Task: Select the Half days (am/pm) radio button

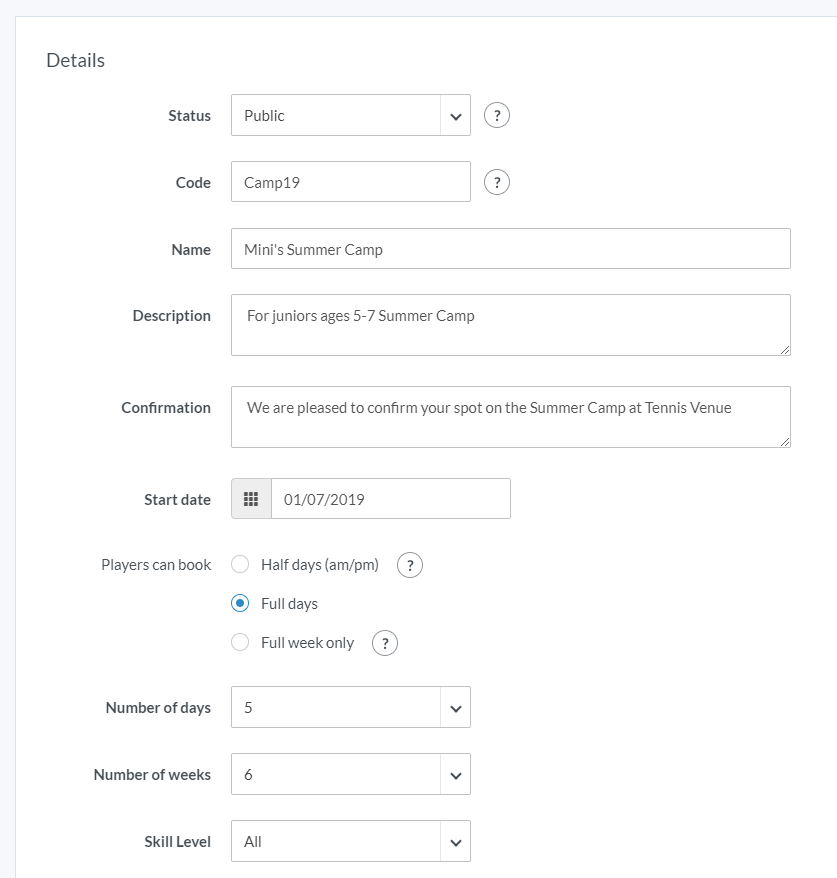Action: coord(240,565)
